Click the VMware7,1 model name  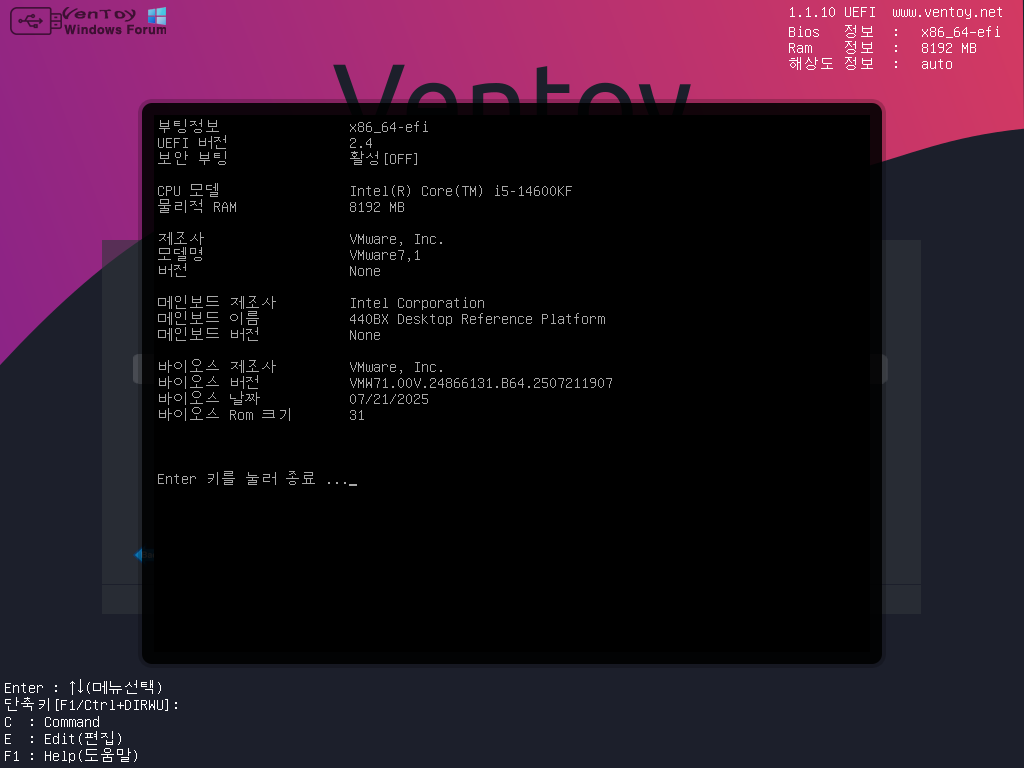[385, 255]
